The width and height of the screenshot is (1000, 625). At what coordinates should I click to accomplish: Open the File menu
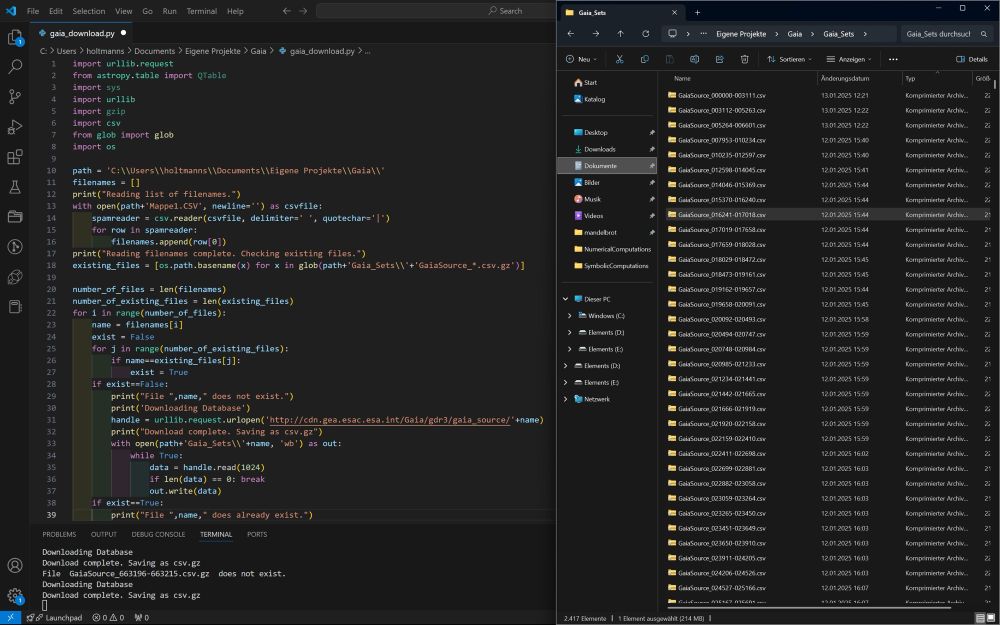click(x=33, y=11)
